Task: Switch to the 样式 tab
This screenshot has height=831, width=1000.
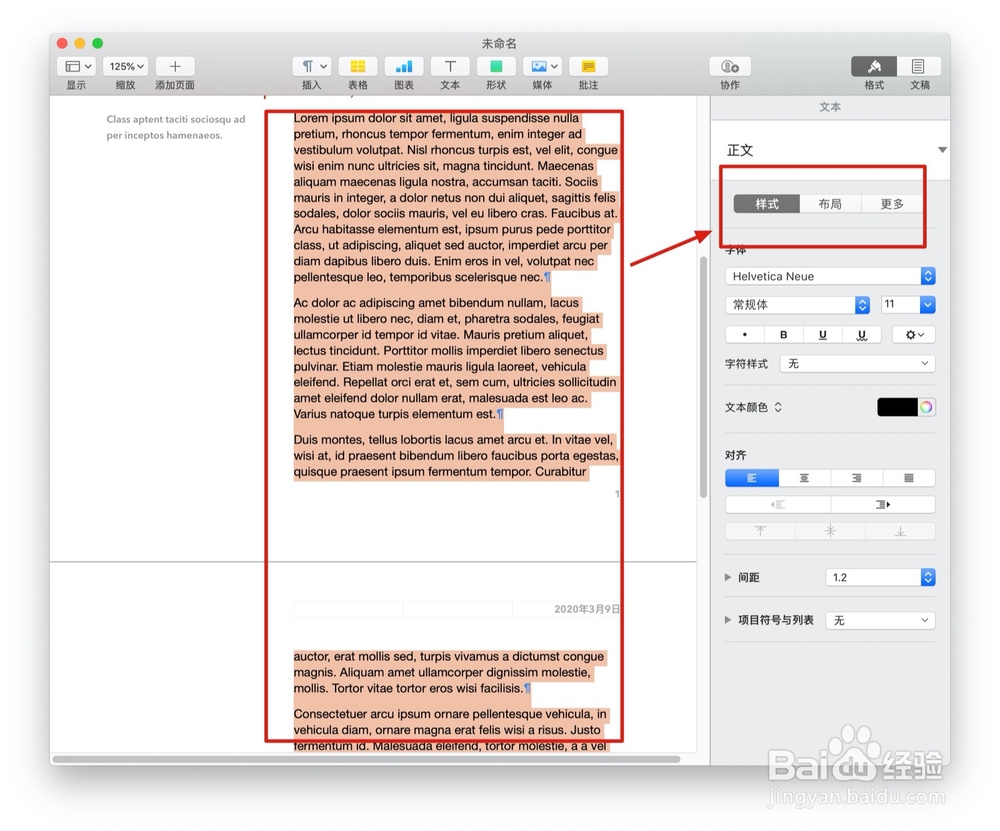Action: click(767, 204)
